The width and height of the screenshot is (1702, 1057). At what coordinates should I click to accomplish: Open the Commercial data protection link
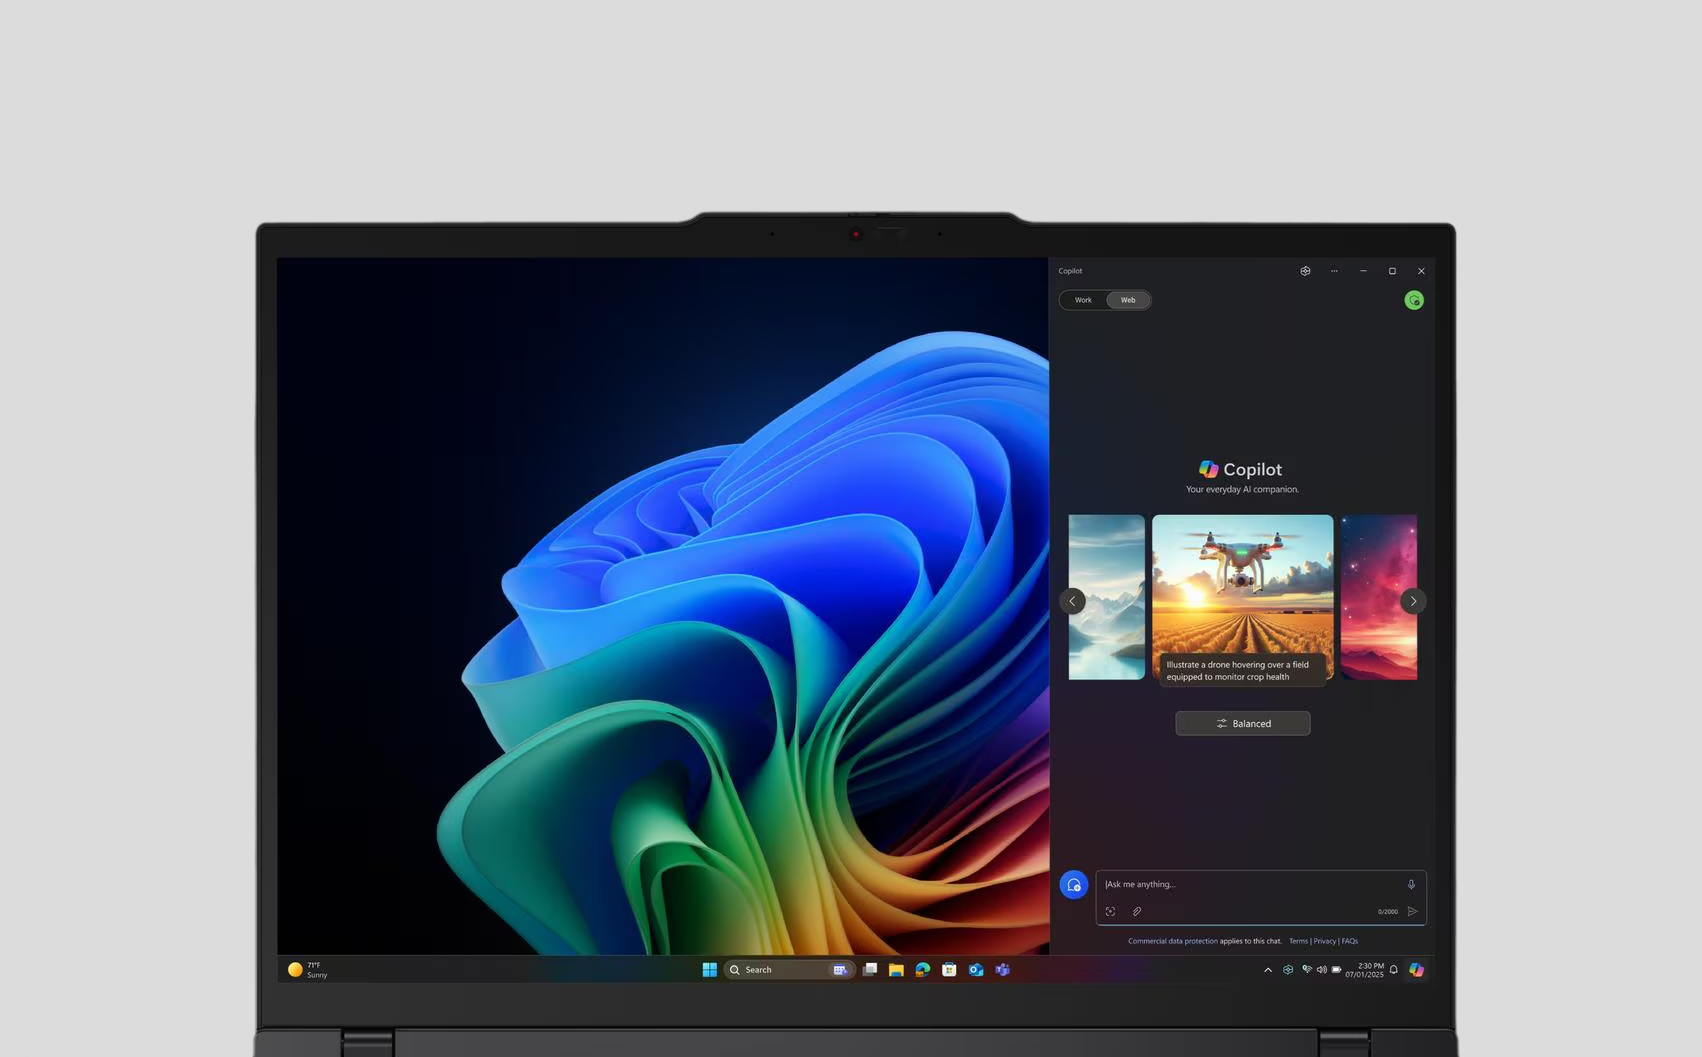[x=1172, y=941]
